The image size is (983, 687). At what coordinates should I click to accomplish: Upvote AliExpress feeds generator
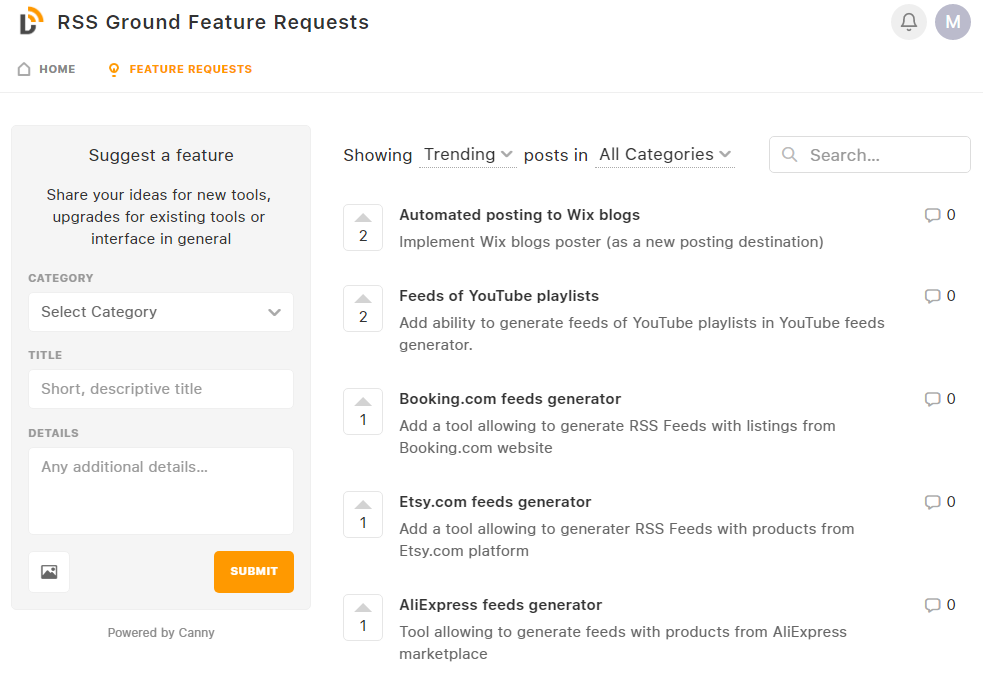point(363,617)
